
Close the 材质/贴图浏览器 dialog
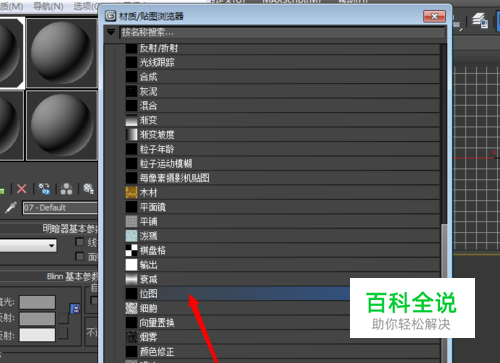[434, 16]
